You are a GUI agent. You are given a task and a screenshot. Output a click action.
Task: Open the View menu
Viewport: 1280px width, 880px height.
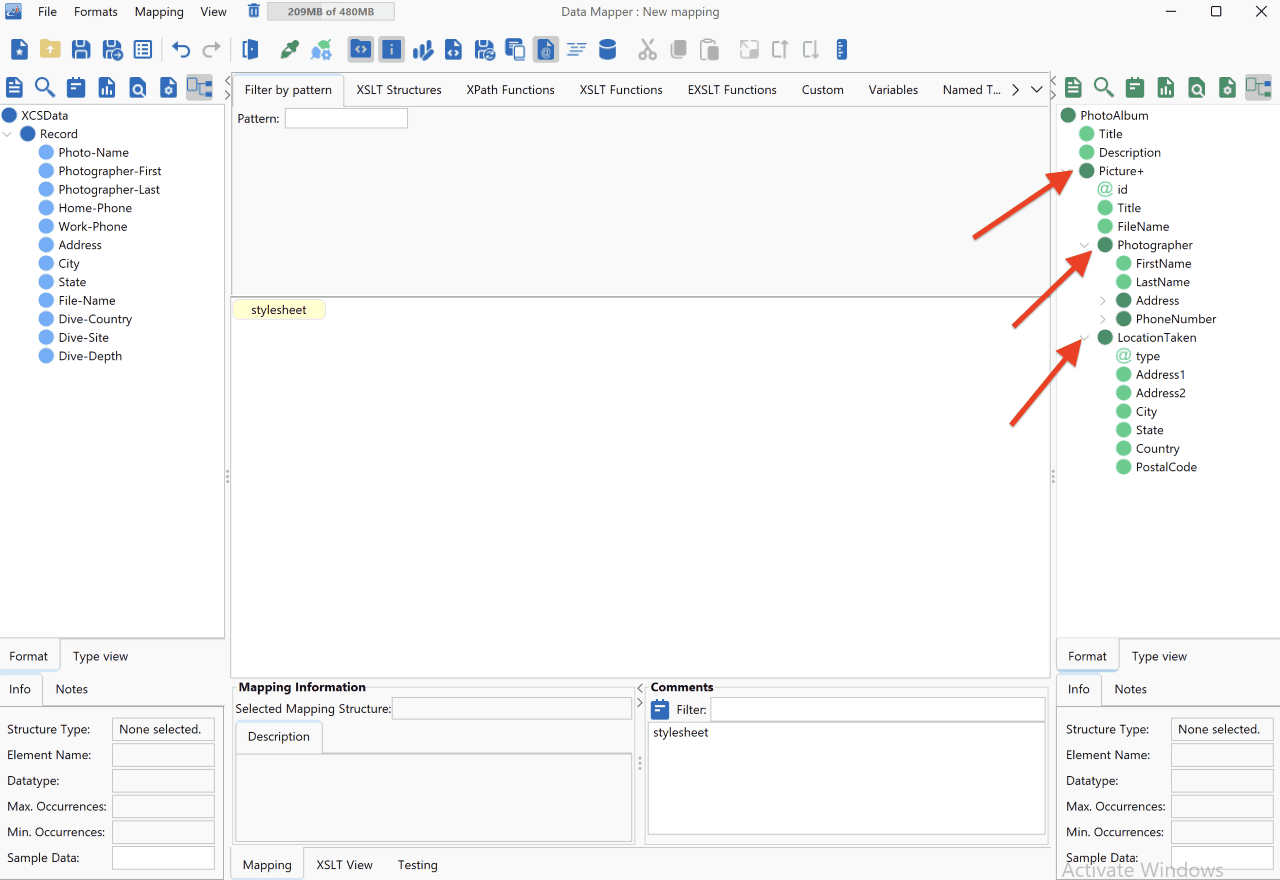(x=214, y=12)
